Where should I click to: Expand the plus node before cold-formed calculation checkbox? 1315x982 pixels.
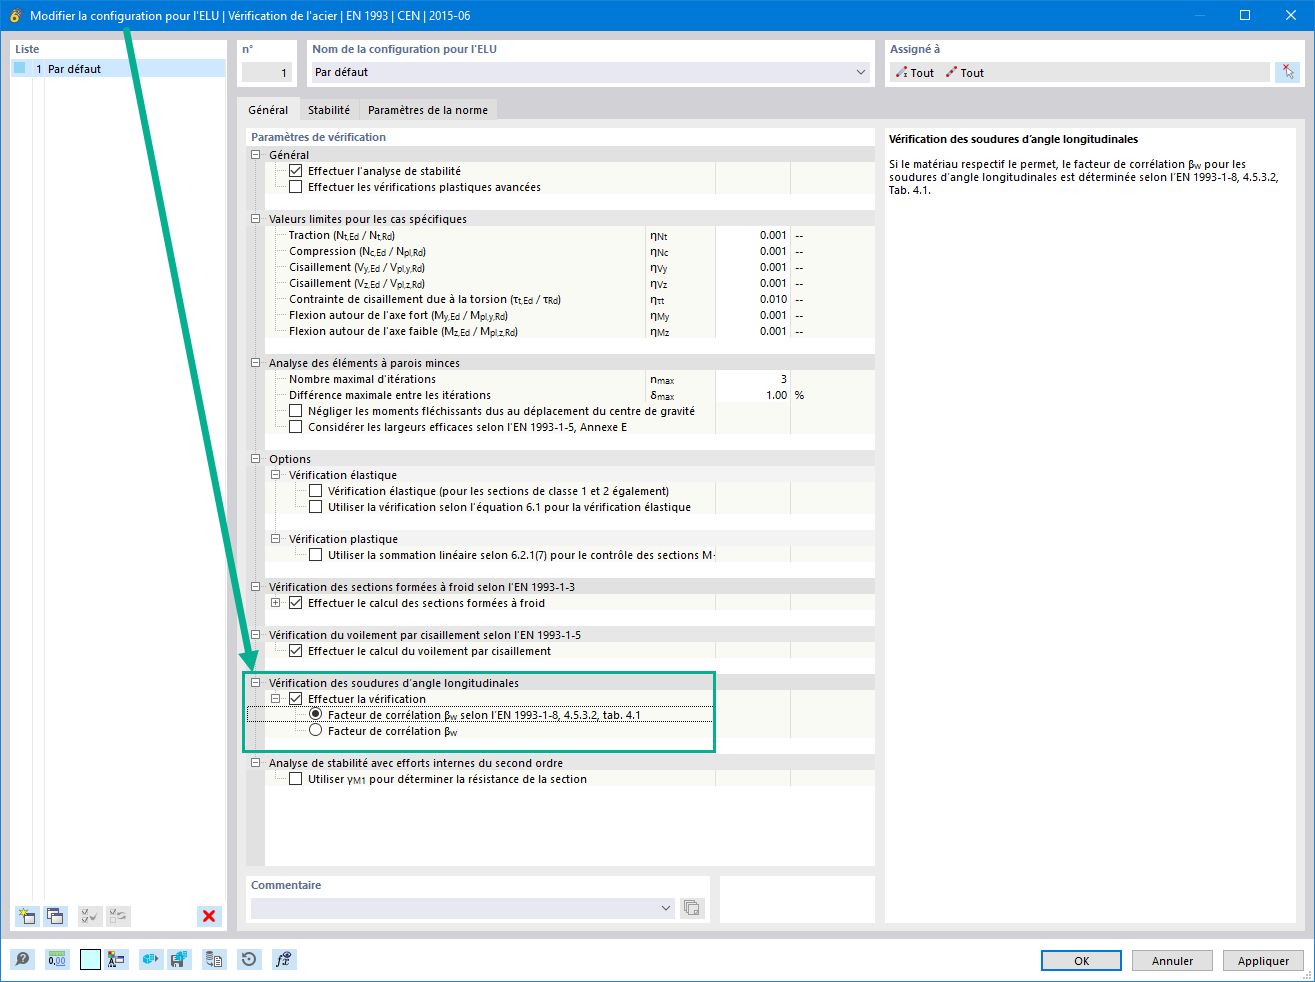275,603
